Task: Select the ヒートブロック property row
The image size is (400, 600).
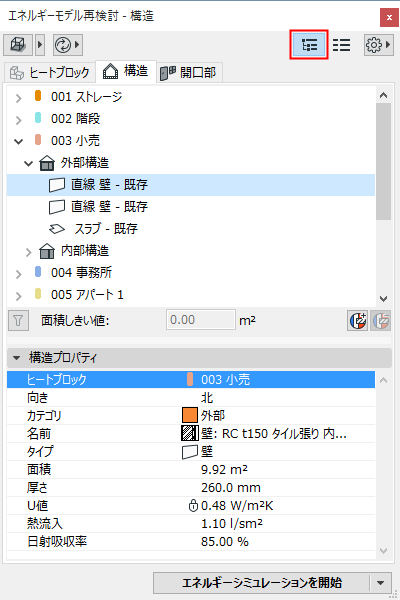Action: pyautogui.click(x=191, y=380)
